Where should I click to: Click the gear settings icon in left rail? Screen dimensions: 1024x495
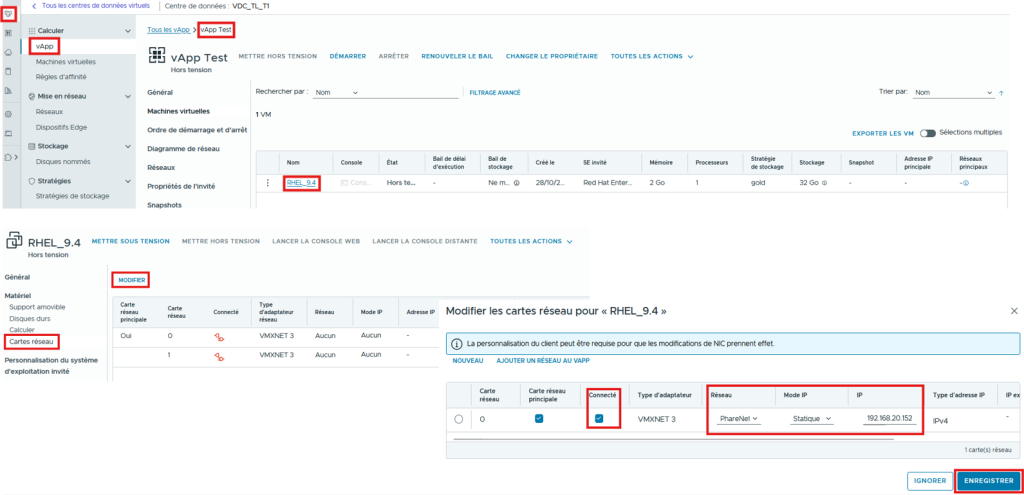click(9, 114)
